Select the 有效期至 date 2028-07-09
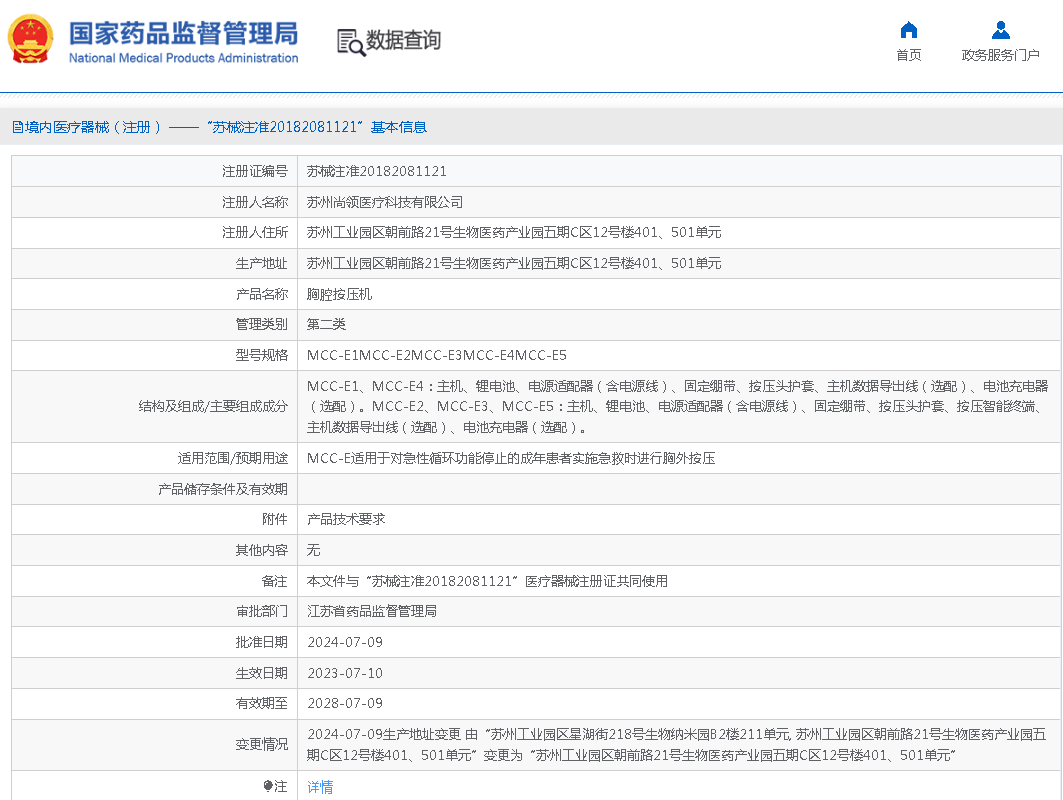This screenshot has width=1063, height=800. [x=344, y=703]
